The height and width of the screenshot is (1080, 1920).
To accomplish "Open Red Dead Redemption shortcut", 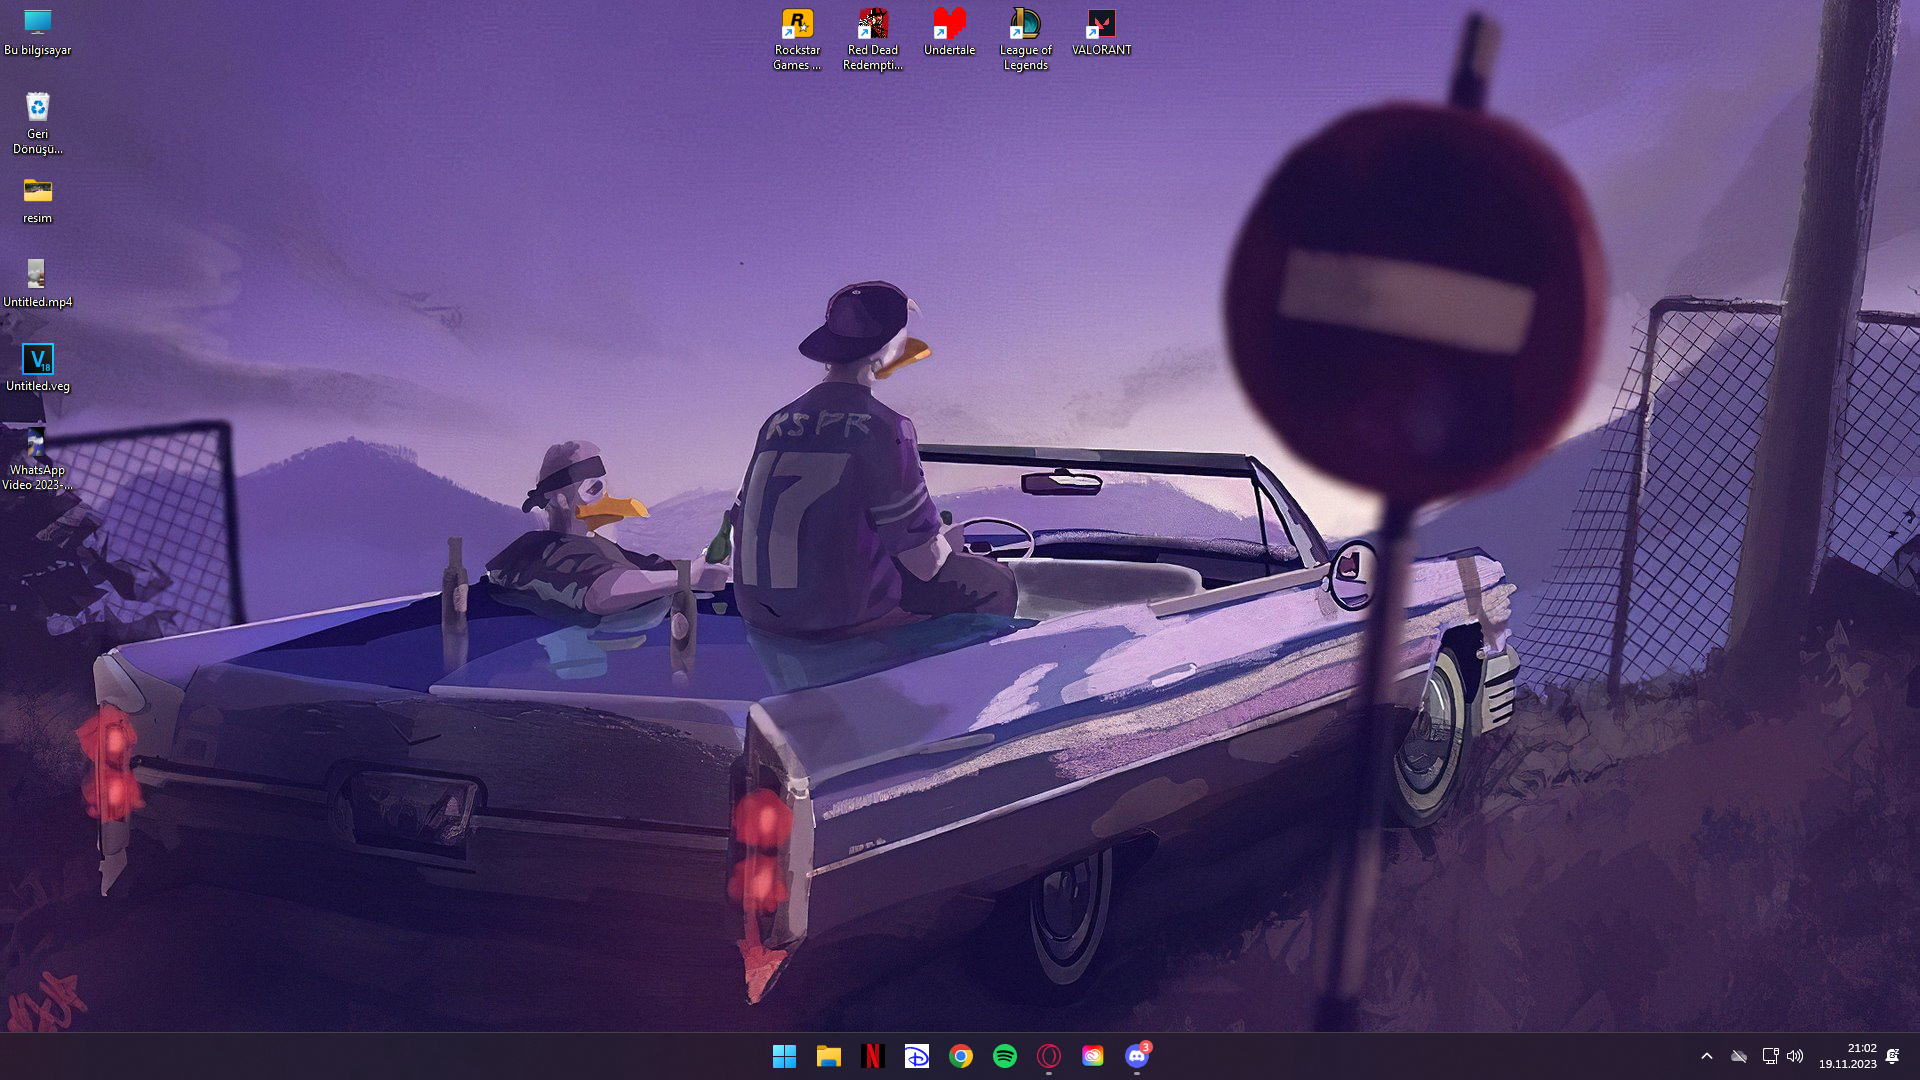I will click(x=873, y=39).
